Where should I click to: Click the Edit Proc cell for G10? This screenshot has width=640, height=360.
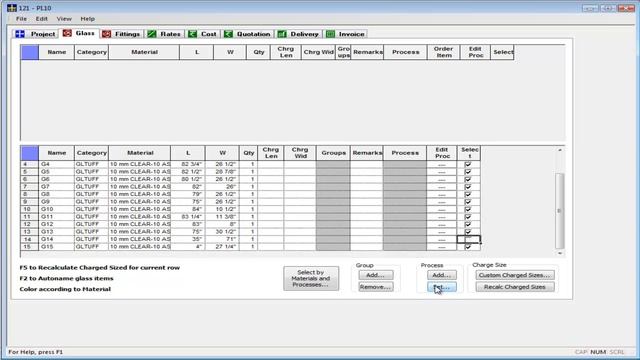[x=442, y=209]
